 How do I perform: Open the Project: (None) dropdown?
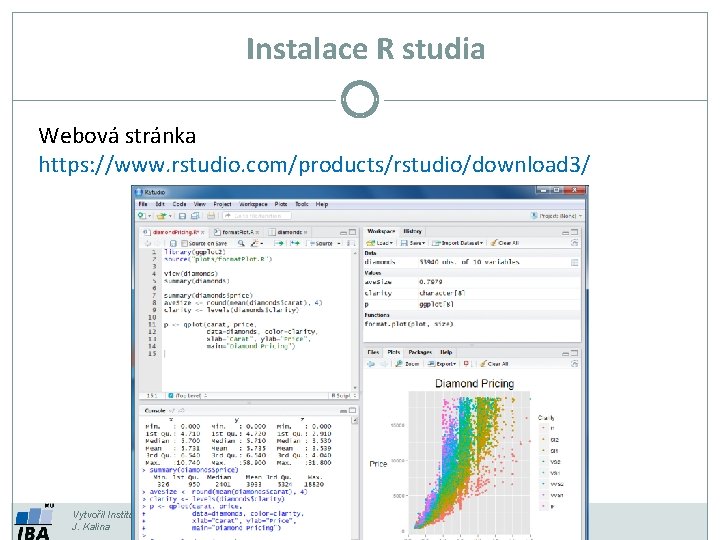(x=557, y=215)
